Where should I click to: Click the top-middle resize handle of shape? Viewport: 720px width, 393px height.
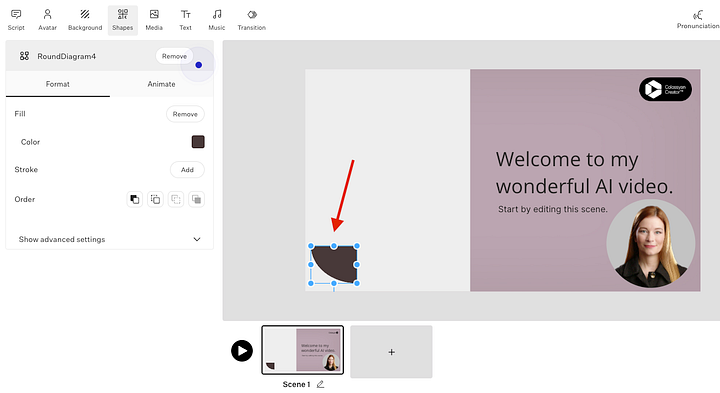click(334, 246)
